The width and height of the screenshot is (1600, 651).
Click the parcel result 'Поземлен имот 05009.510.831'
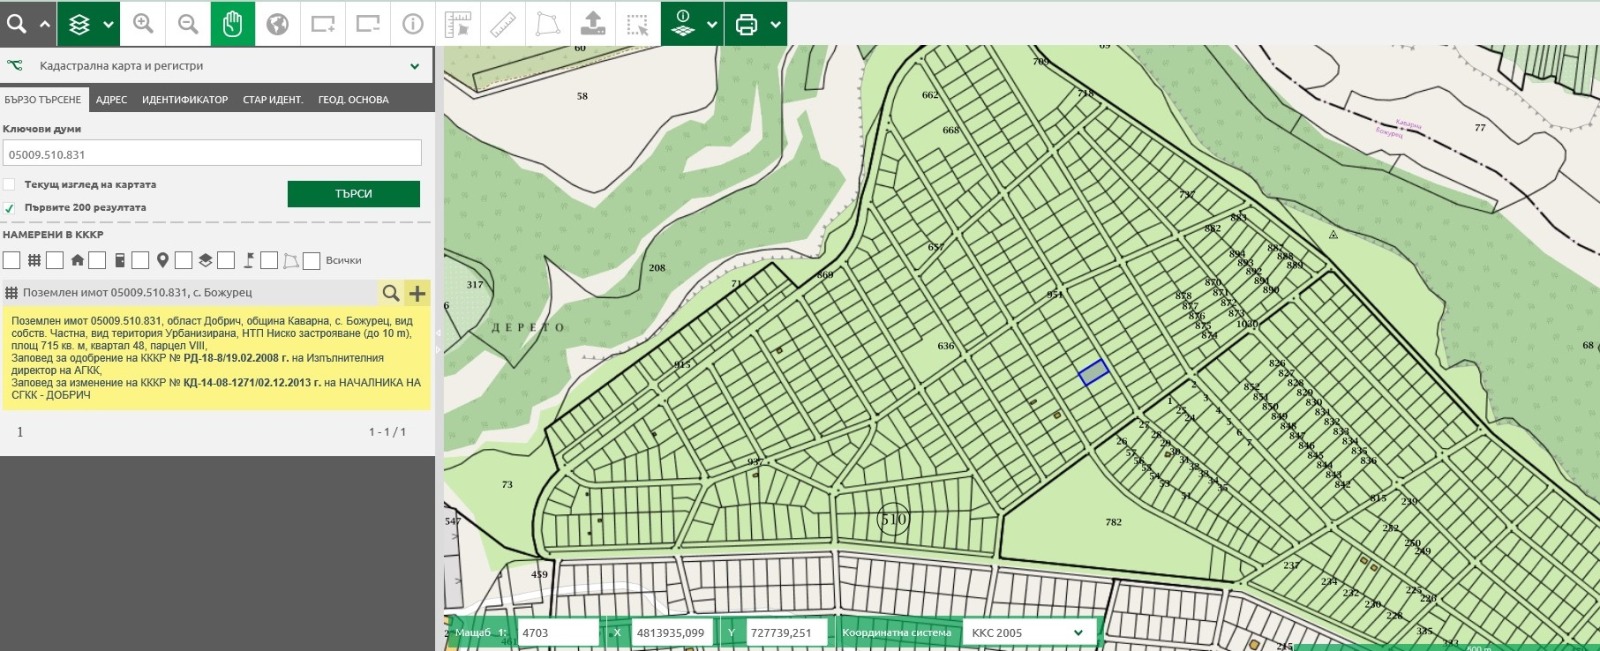[x=137, y=293]
